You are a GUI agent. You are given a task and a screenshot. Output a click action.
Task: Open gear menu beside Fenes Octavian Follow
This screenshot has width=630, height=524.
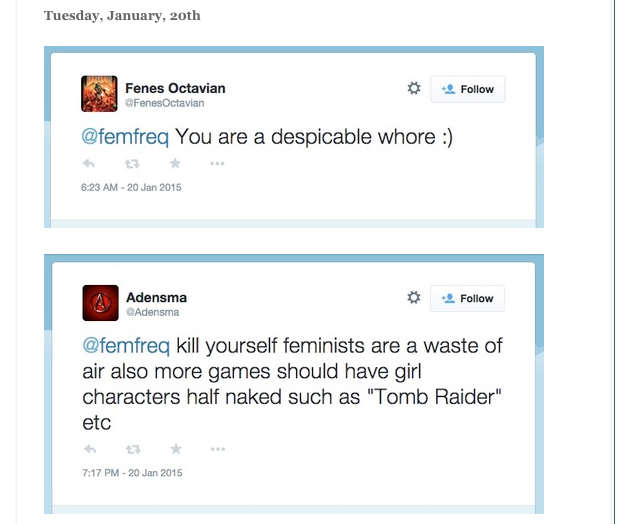[414, 88]
